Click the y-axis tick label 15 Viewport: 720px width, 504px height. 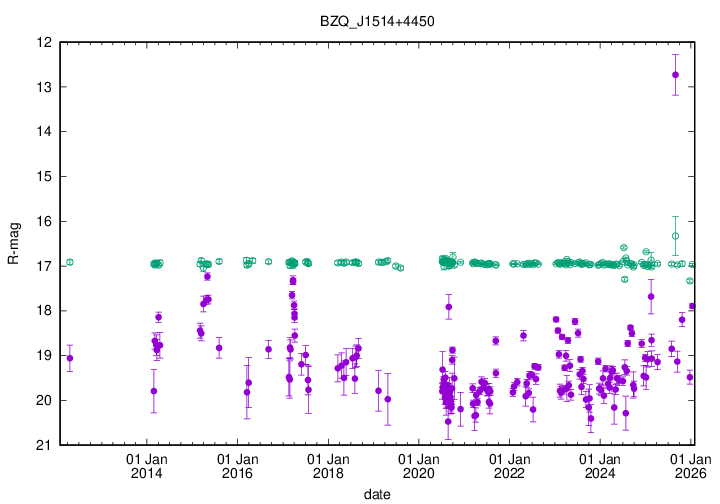45,177
